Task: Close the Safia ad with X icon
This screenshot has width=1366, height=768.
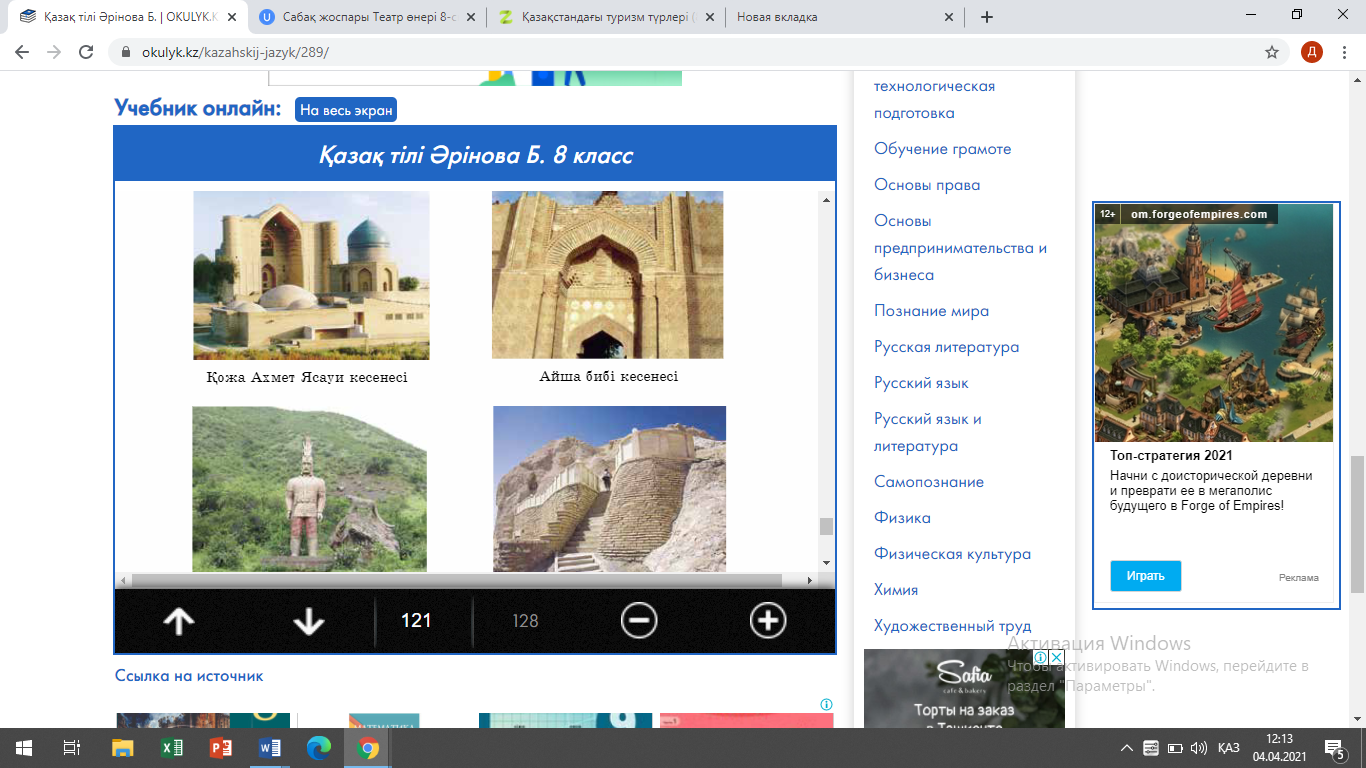Action: point(1057,657)
